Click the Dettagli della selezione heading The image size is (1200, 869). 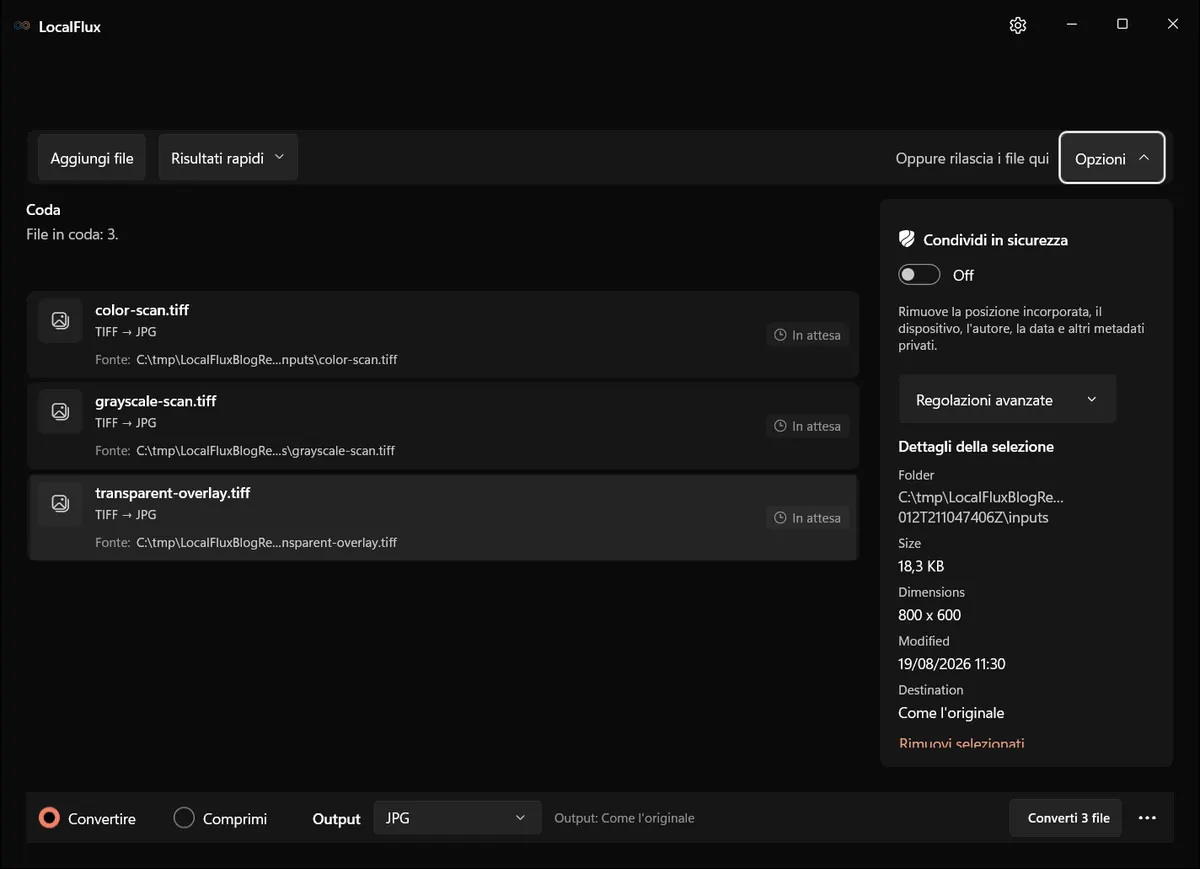pos(976,446)
